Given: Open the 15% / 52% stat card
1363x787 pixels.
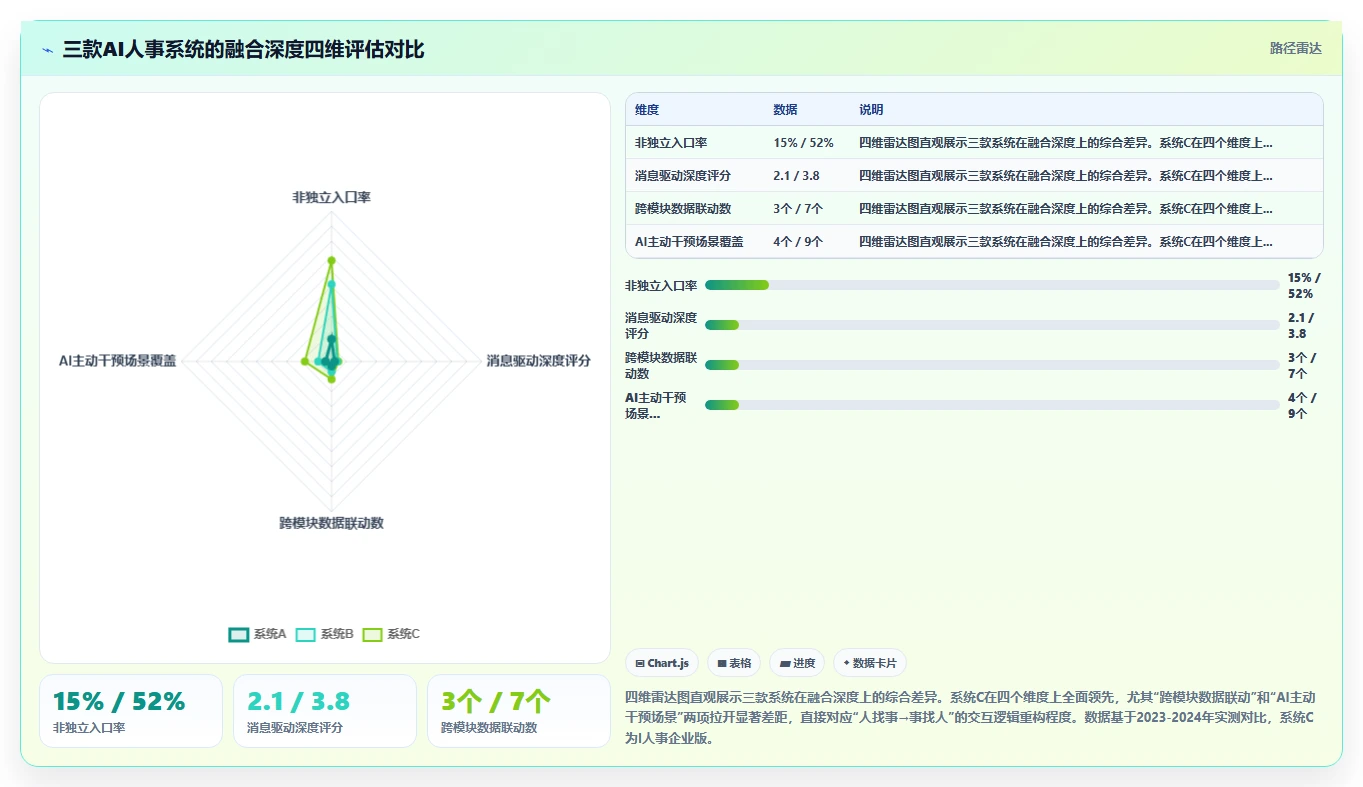Looking at the screenshot, I should [x=131, y=711].
